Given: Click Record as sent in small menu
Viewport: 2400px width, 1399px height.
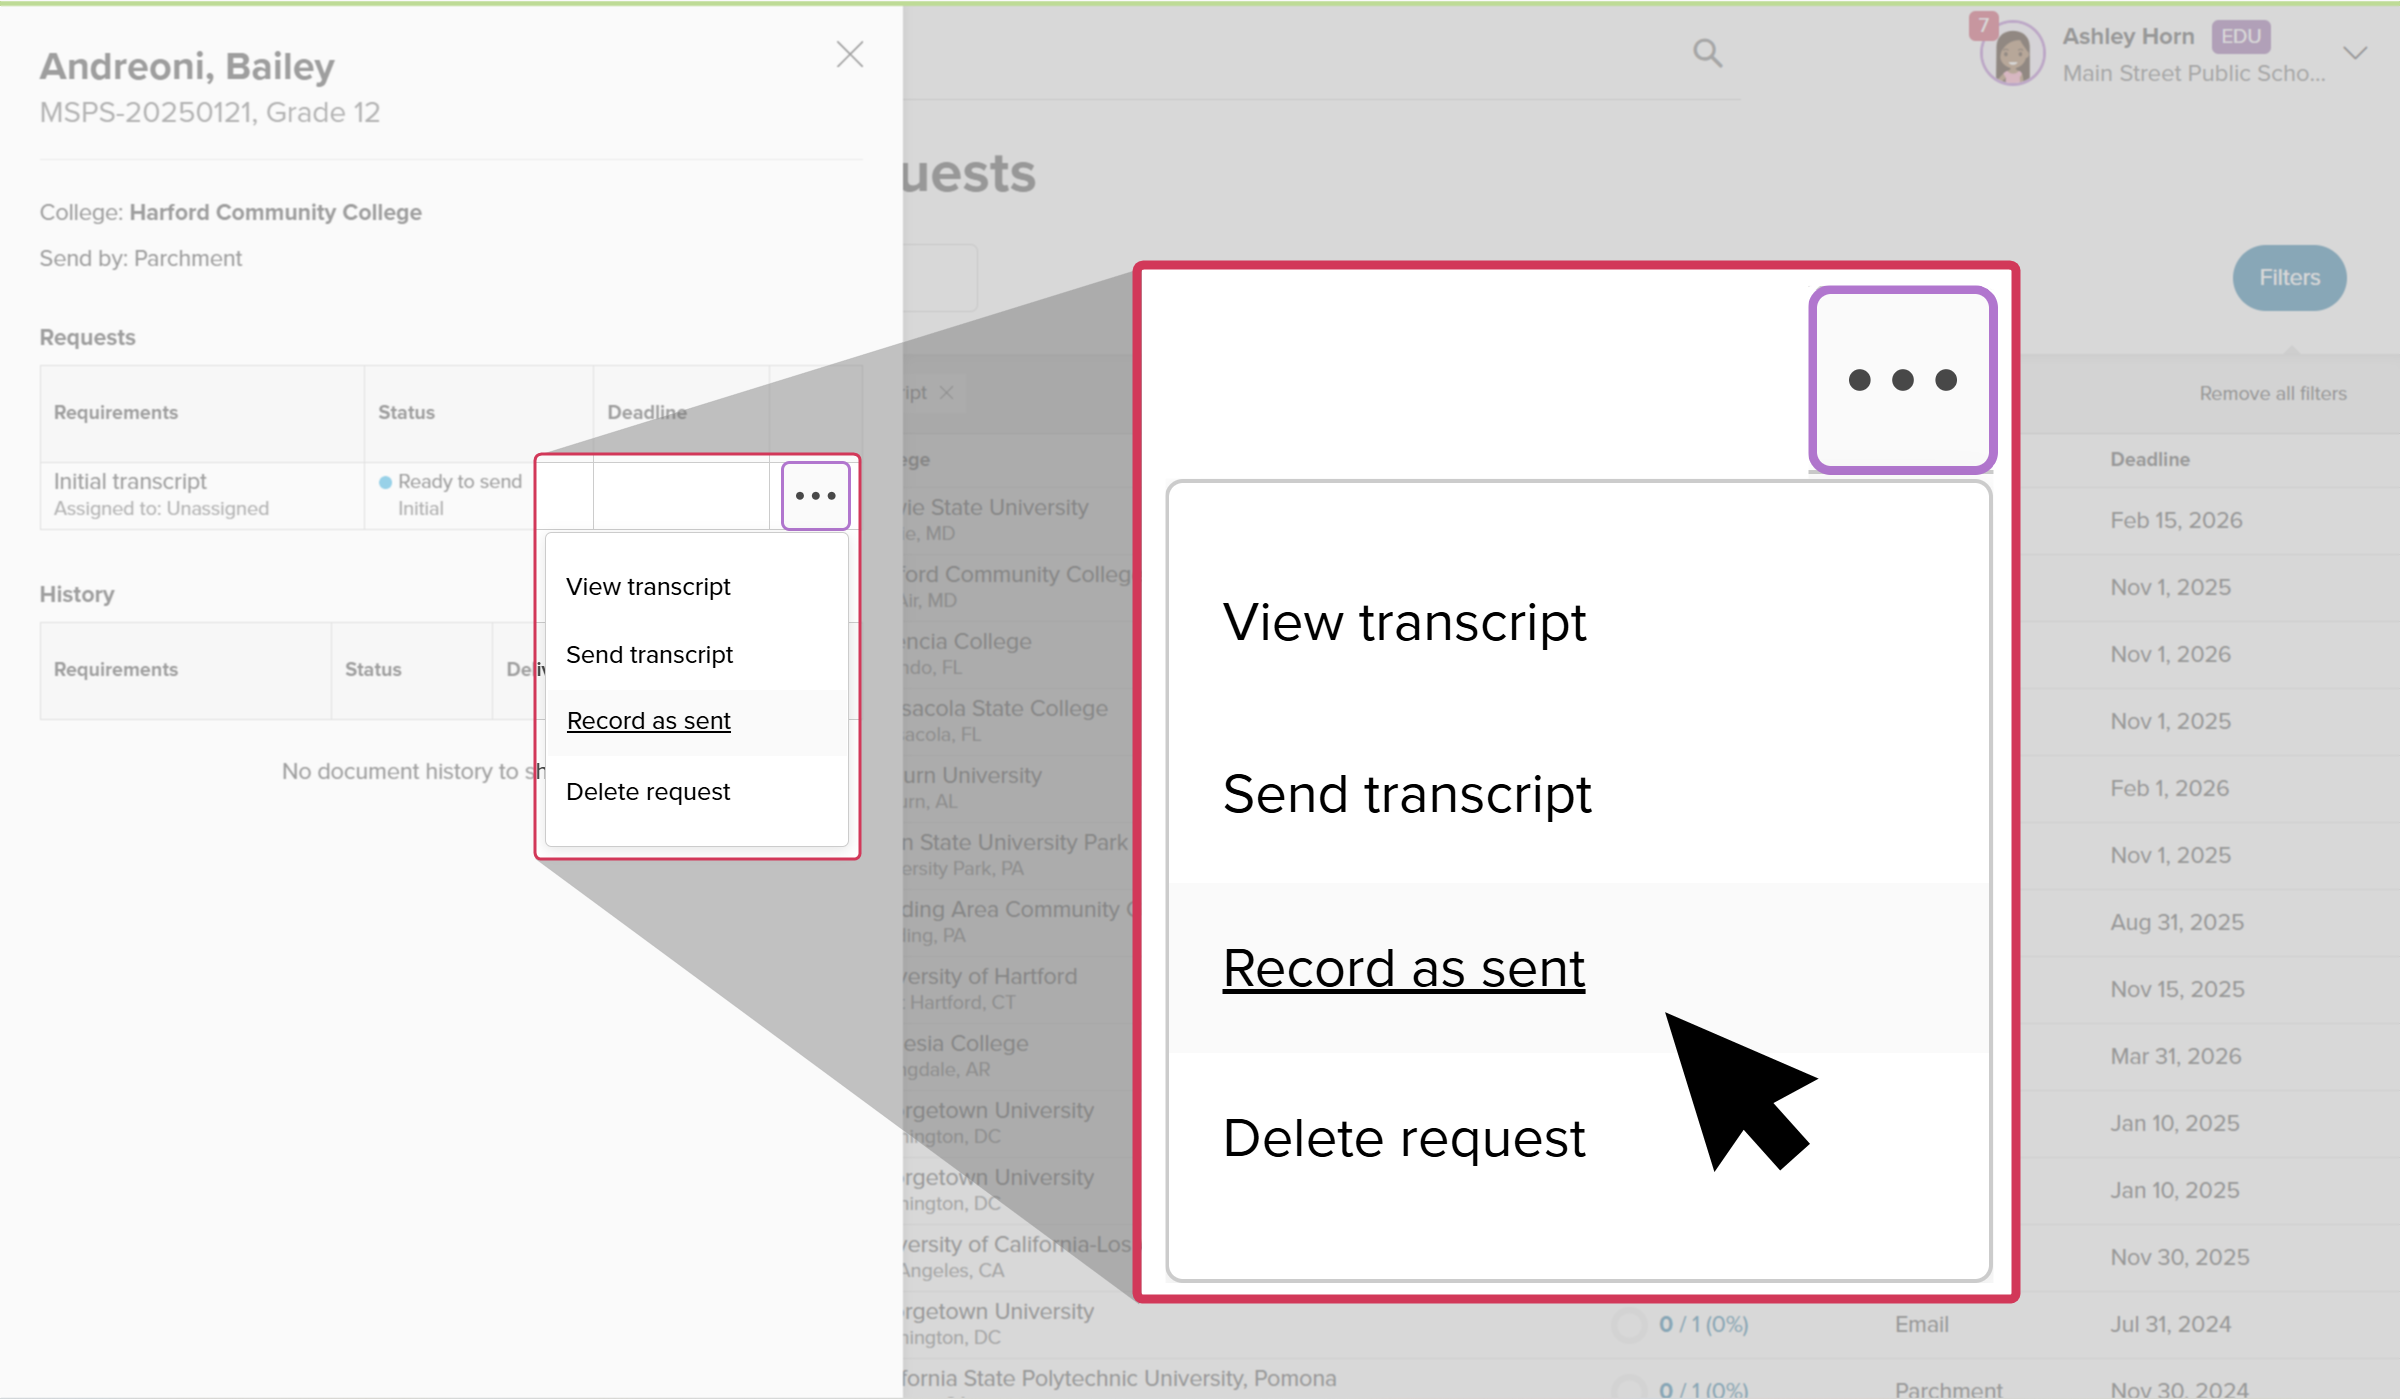Looking at the screenshot, I should click(x=648, y=721).
